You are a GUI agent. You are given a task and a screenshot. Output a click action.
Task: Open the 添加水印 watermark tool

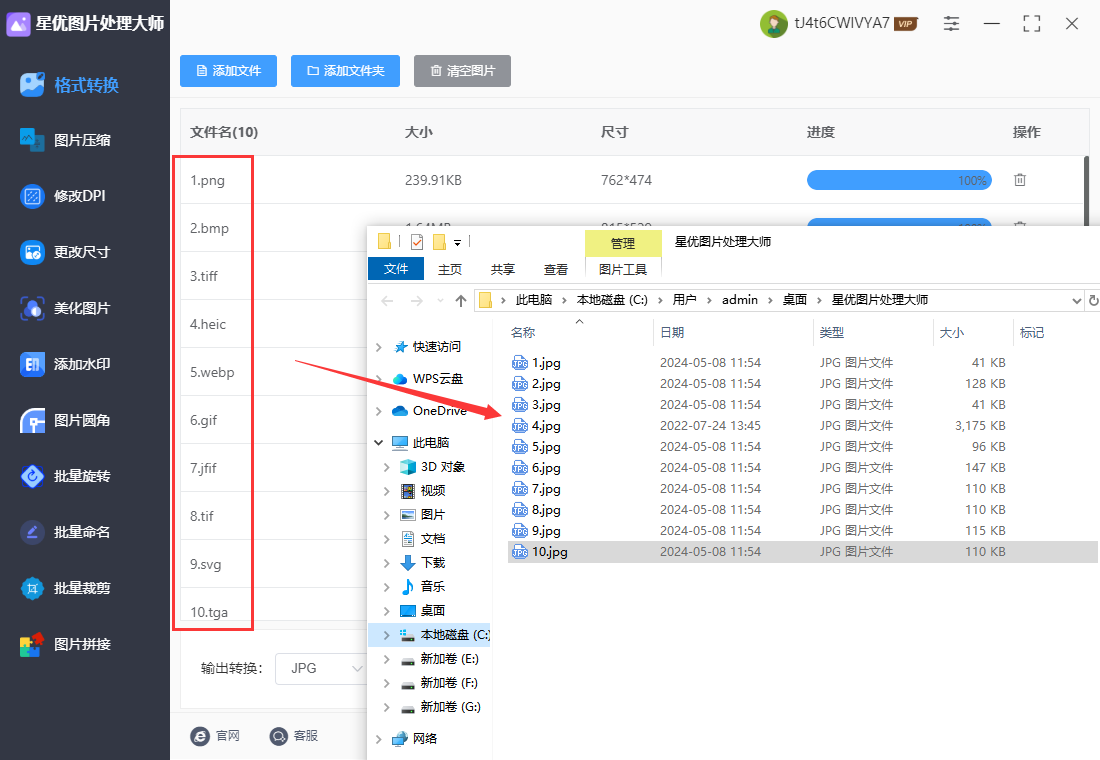pos(65,364)
